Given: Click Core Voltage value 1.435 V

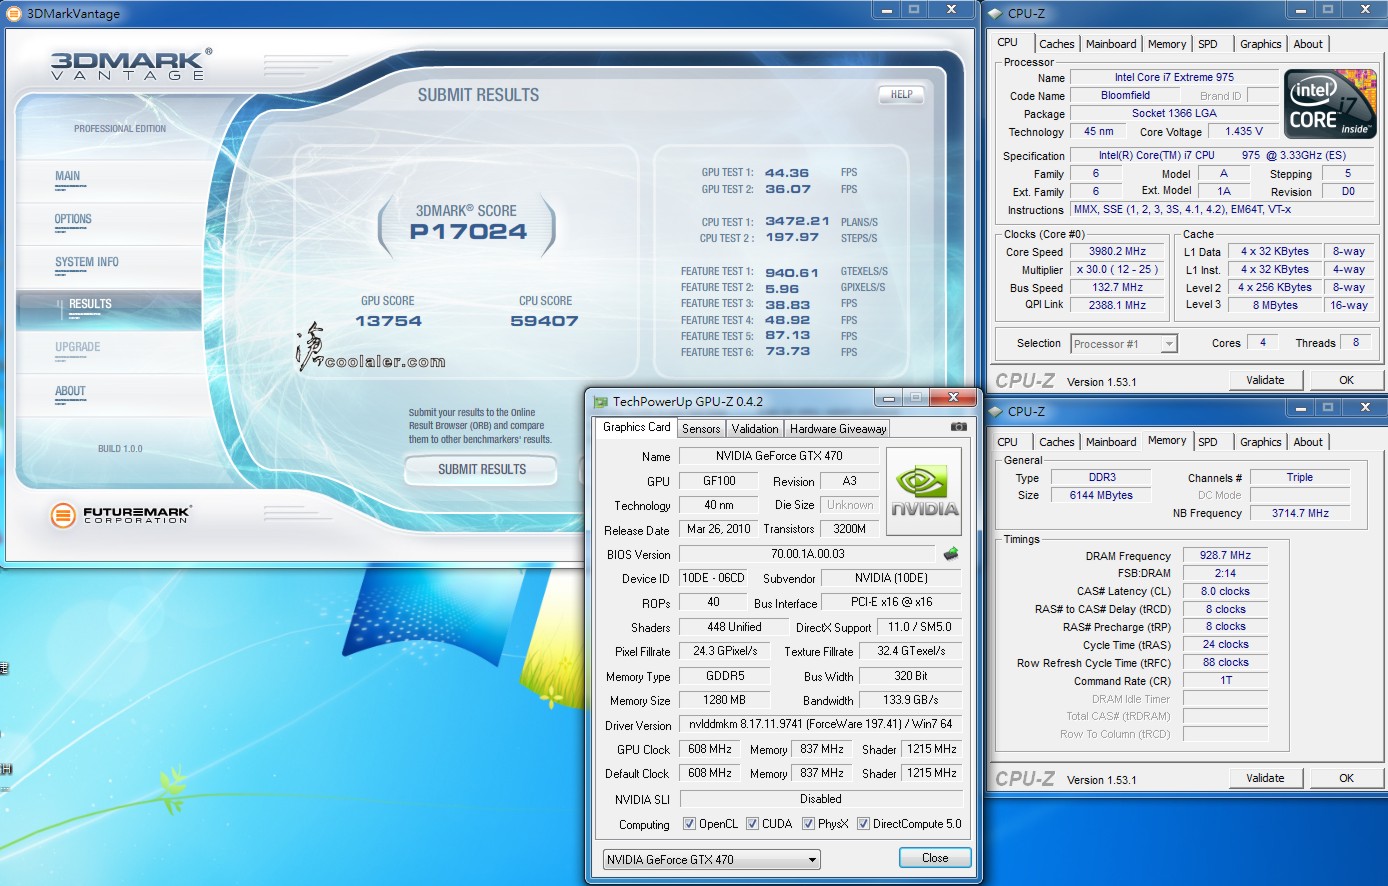Looking at the screenshot, I should (x=1243, y=131).
